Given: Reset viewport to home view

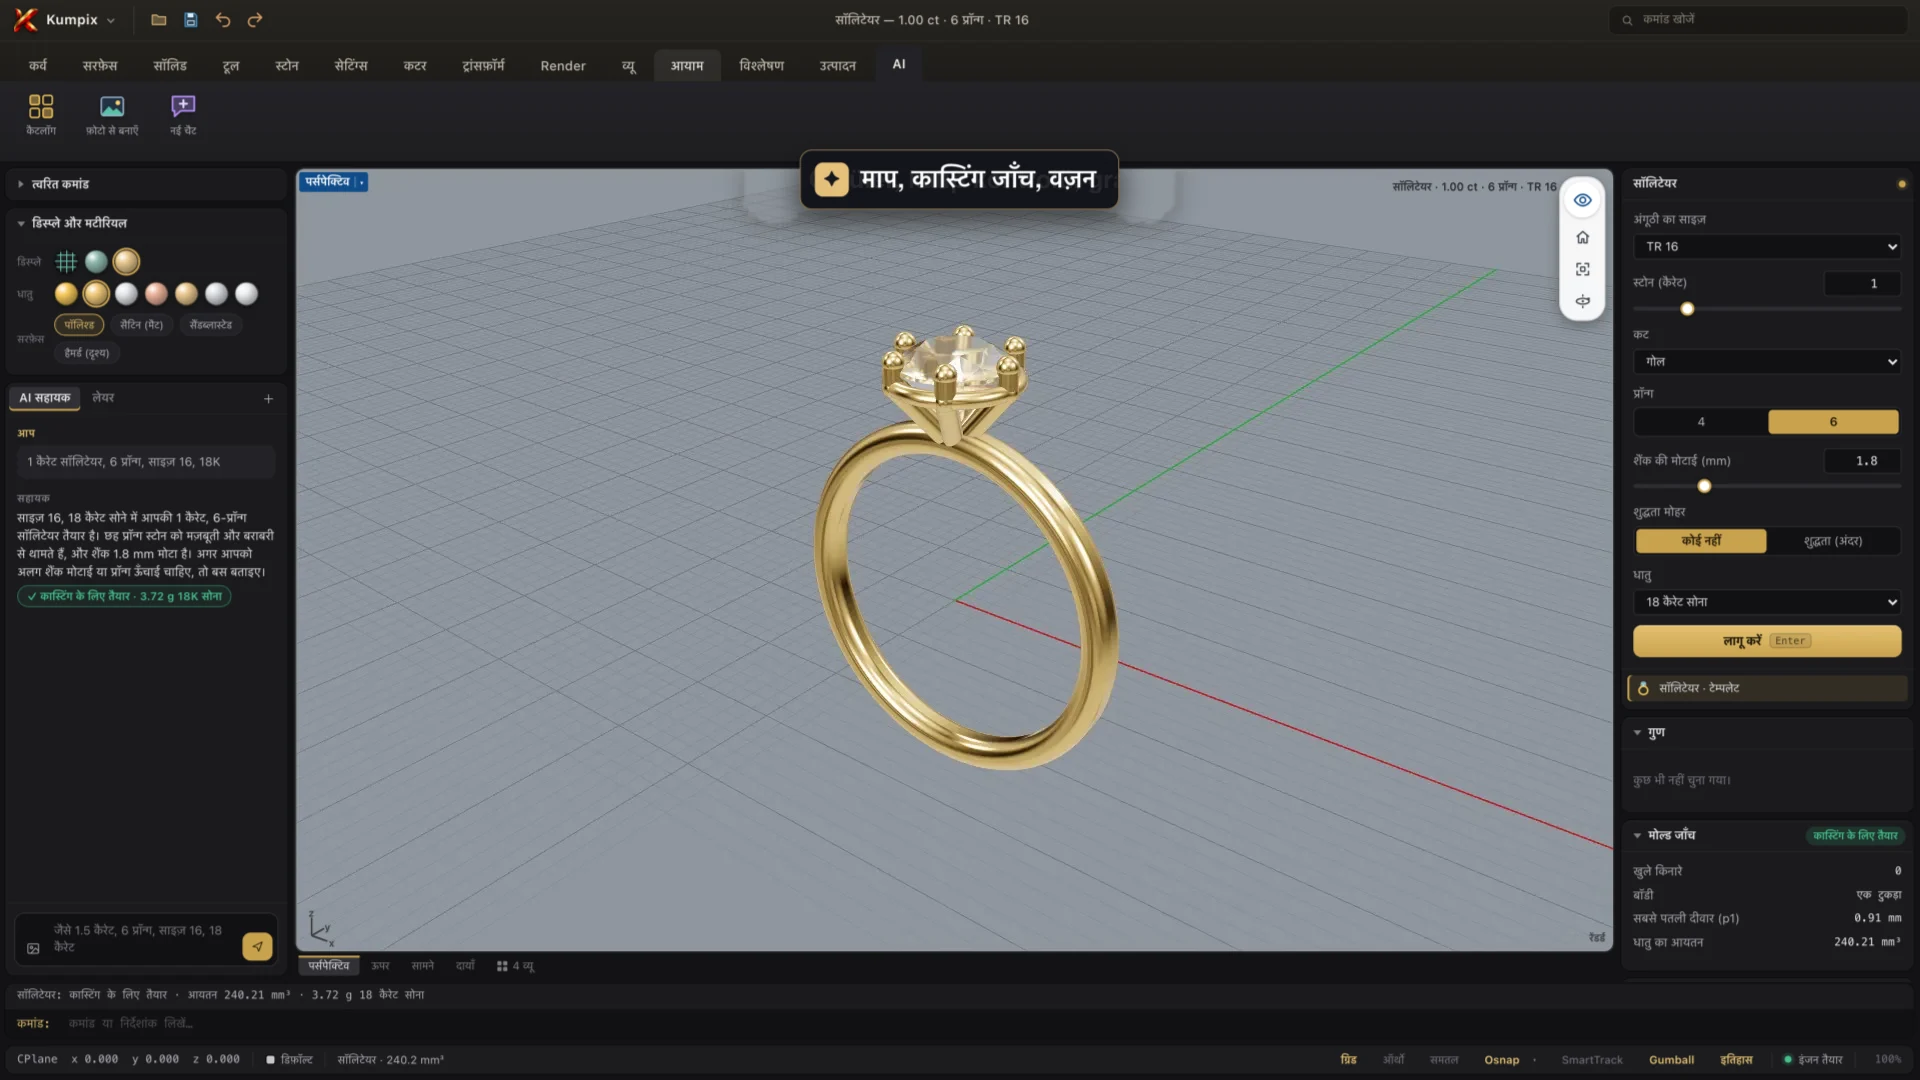Looking at the screenshot, I should 1582,237.
